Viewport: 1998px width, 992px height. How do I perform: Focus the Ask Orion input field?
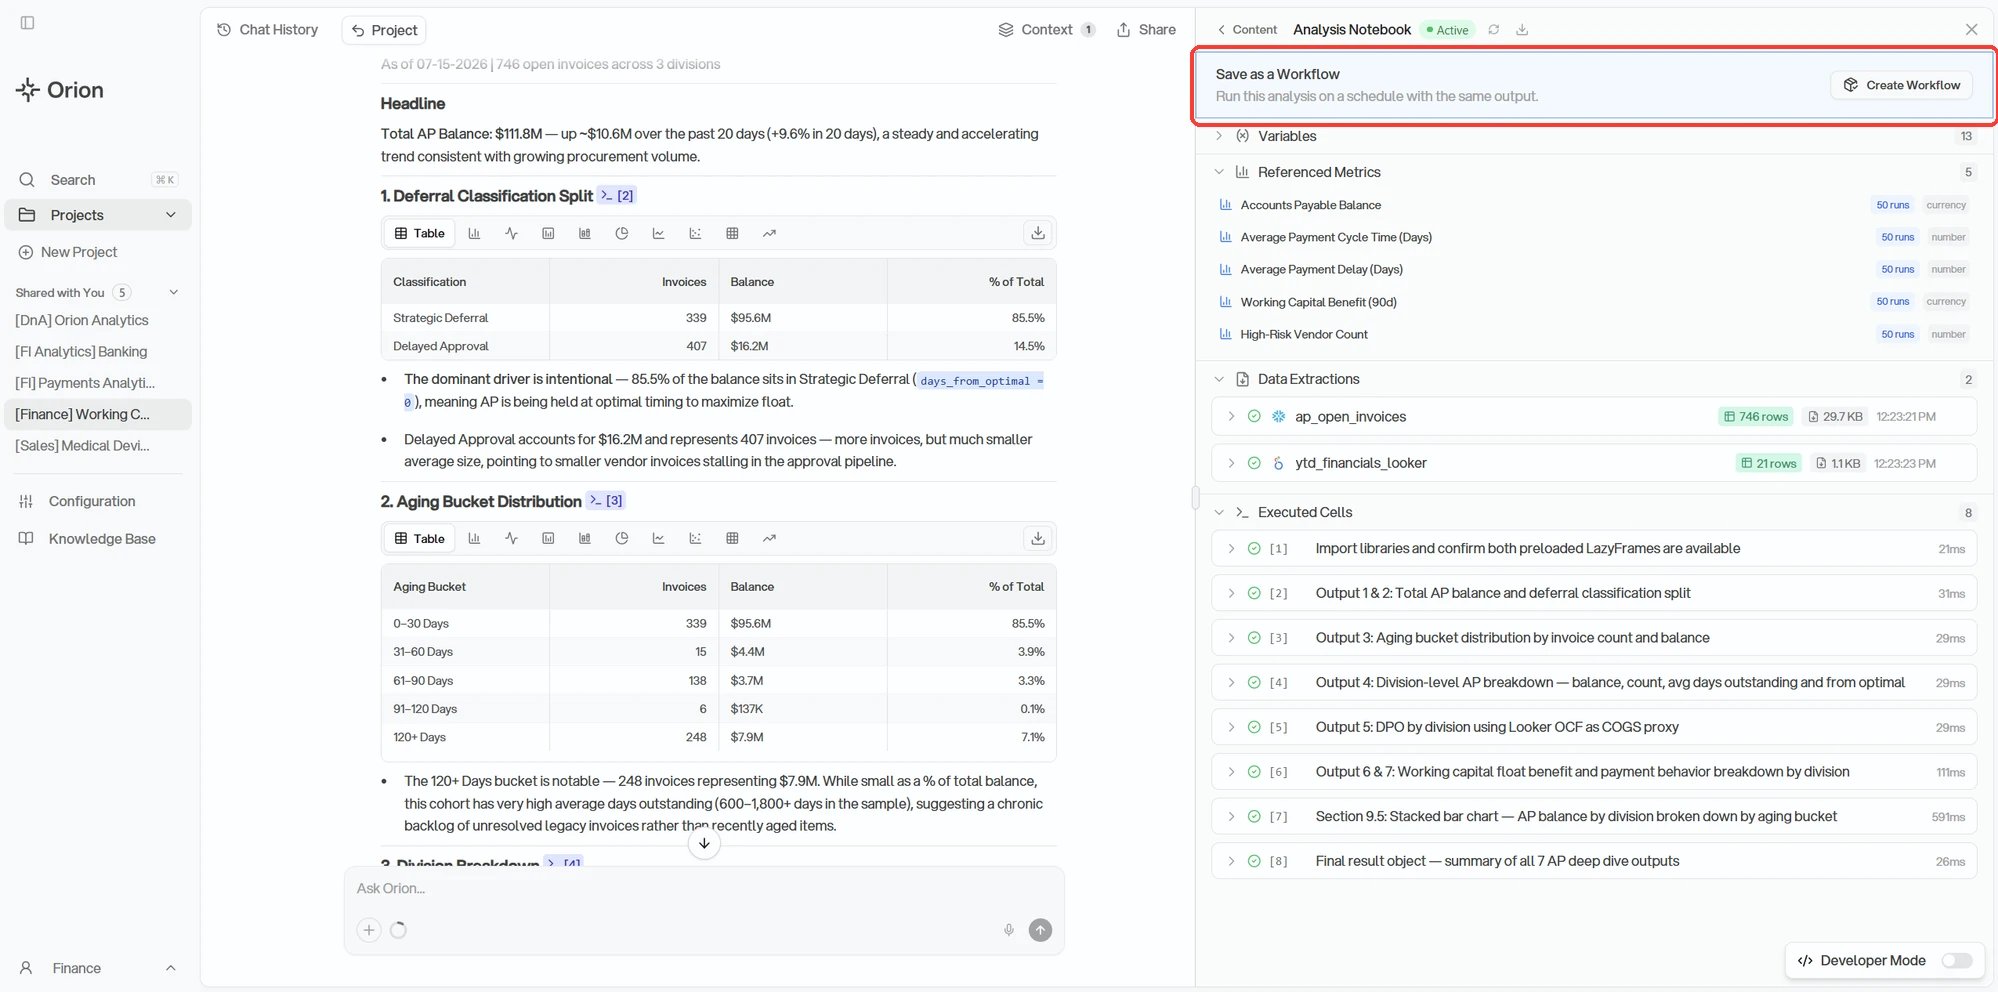point(704,888)
